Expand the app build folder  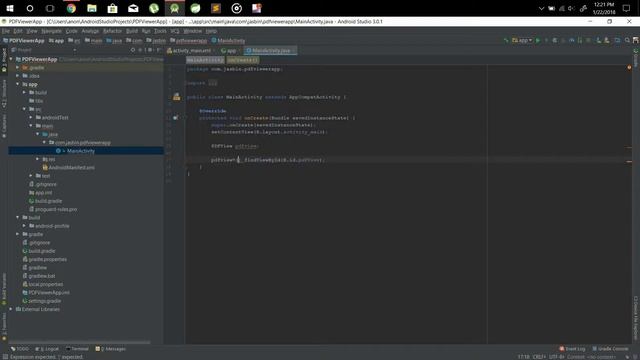24,93
